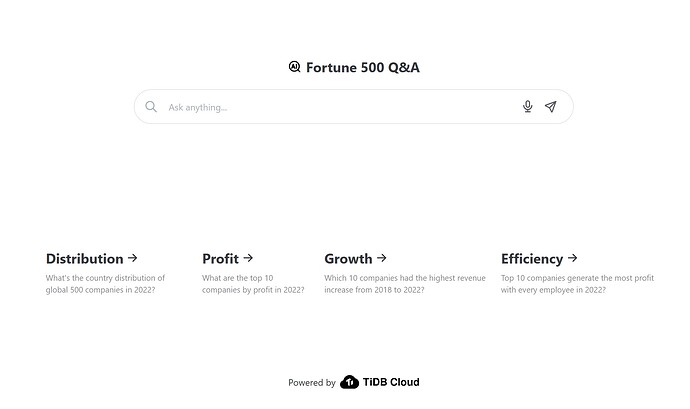Click the microphone voice input icon

[527, 107]
